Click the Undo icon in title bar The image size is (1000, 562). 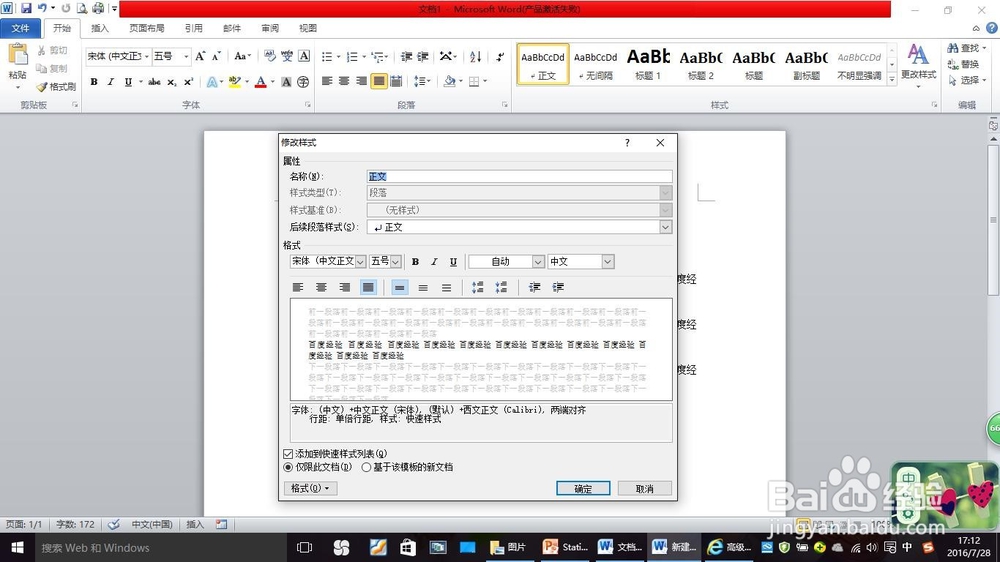click(43, 8)
